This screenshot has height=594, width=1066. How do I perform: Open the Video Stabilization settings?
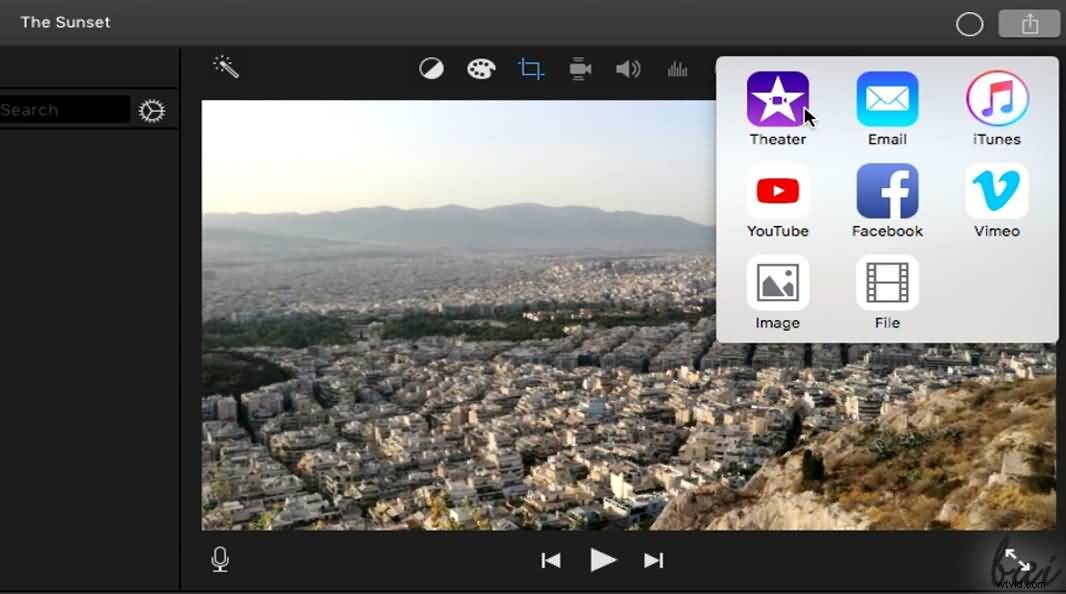[x=580, y=68]
